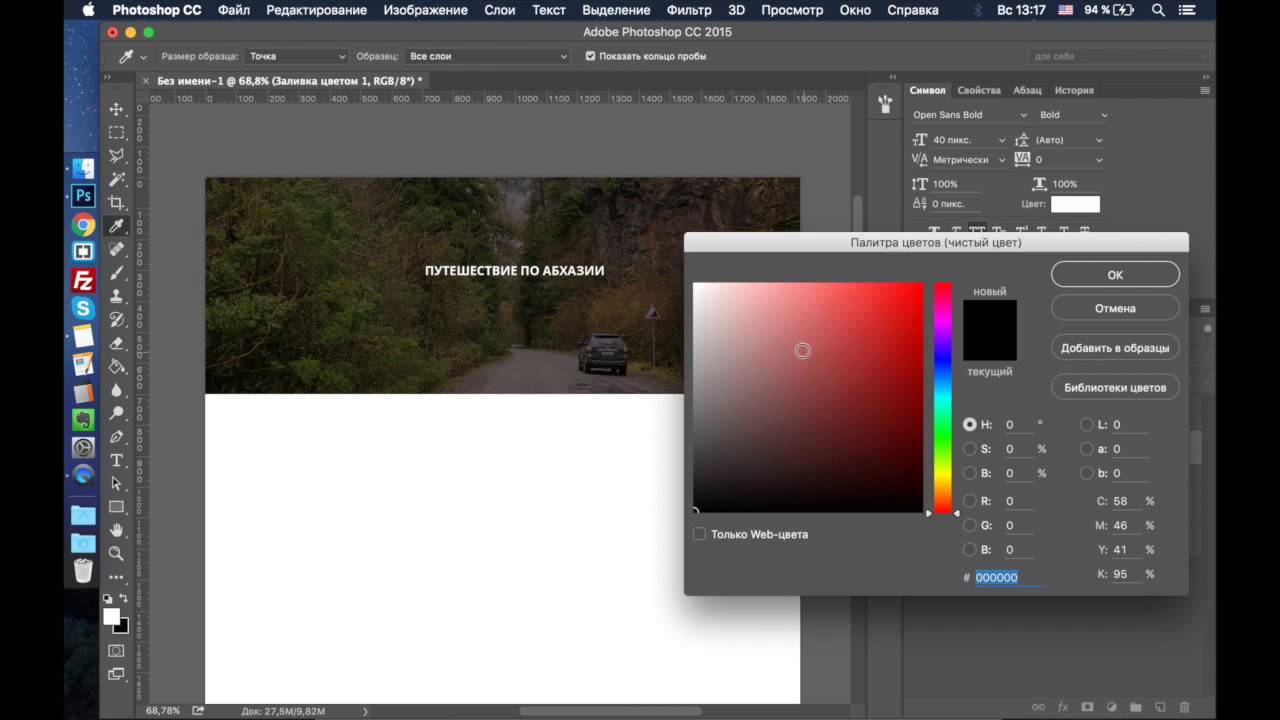Click 'Добавить в образцы' button
Image resolution: width=1280 pixels, height=720 pixels.
point(1115,348)
